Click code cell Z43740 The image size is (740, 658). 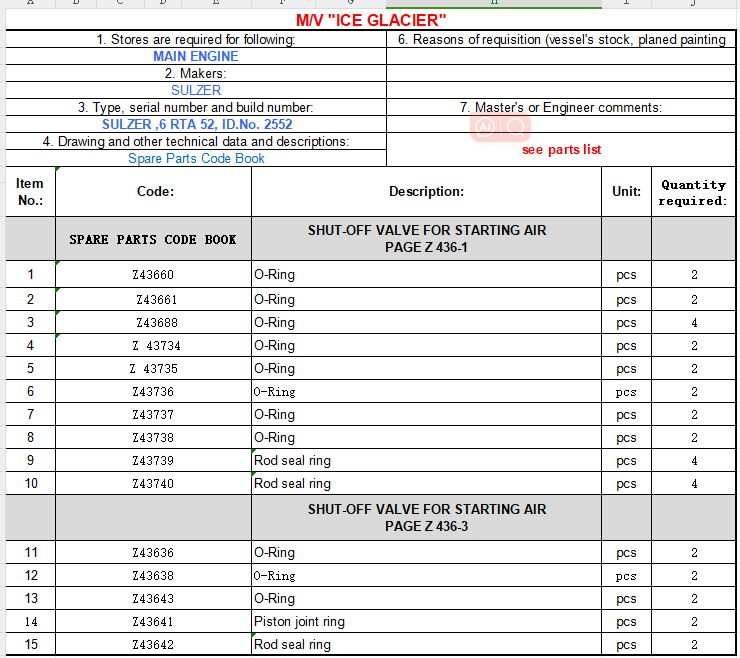(x=153, y=484)
